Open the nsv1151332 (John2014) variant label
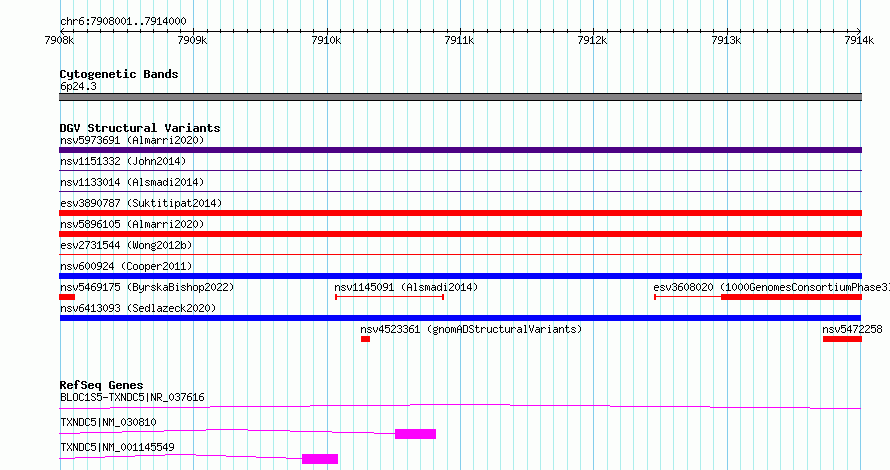 (x=123, y=161)
